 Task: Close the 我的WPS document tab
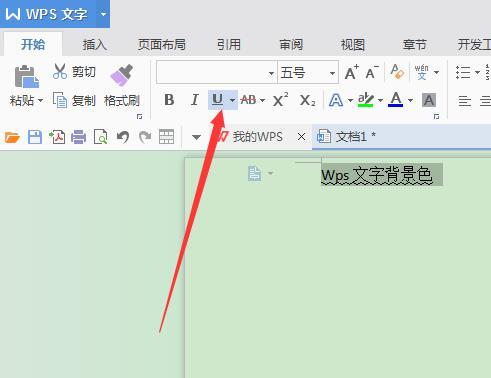click(x=301, y=137)
